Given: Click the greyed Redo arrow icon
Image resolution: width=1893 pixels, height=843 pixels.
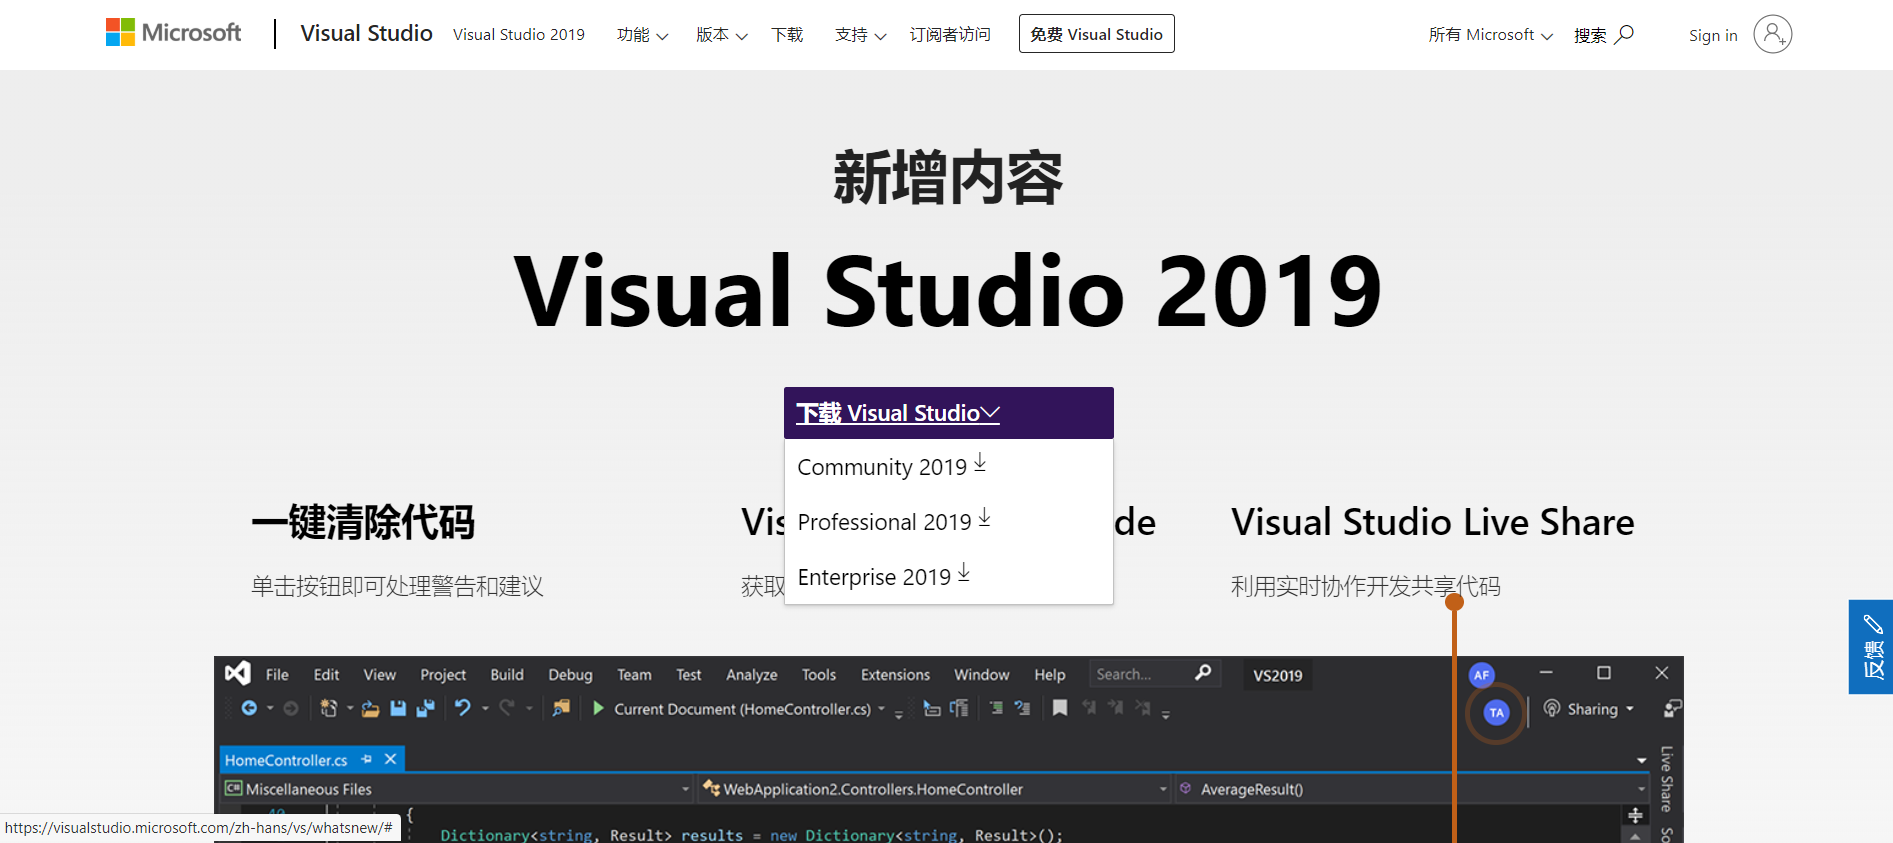Looking at the screenshot, I should tap(507, 708).
